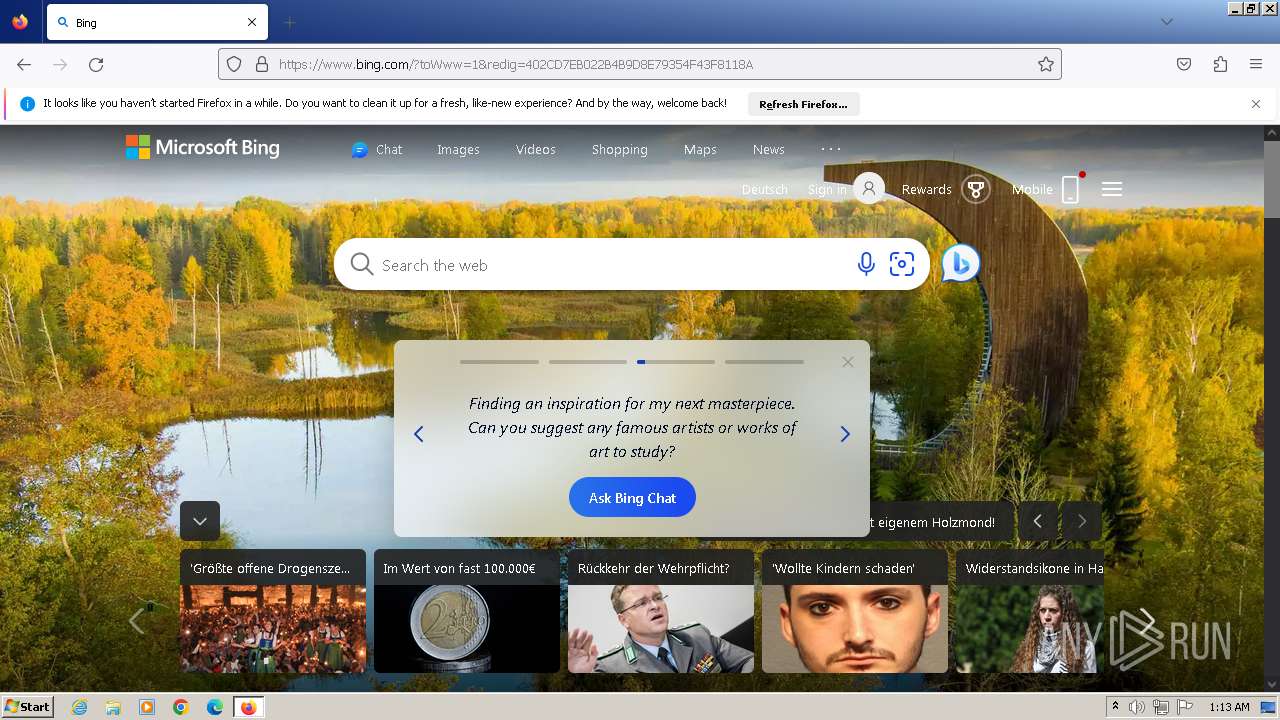This screenshot has width=1280, height=720.
Task: Select the second suggestion progress indicator
Action: coord(588,362)
